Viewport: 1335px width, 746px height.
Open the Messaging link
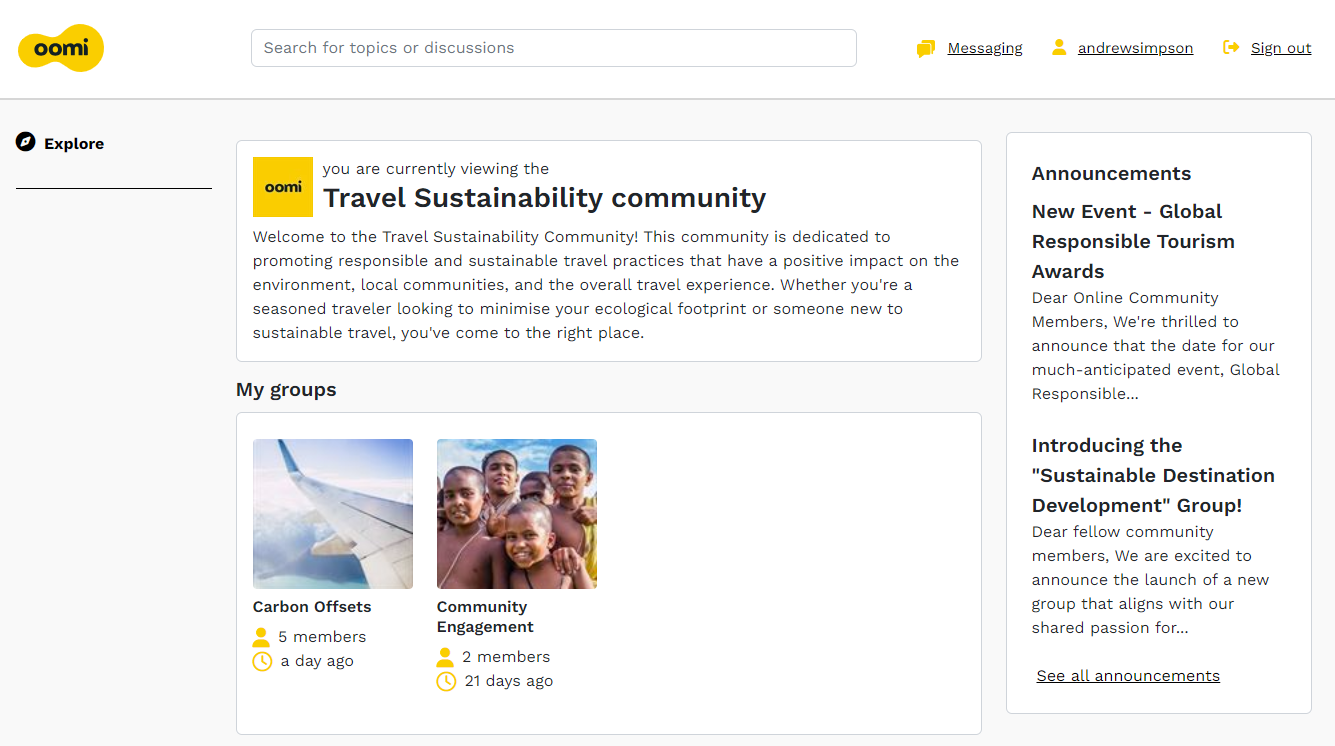coord(984,48)
